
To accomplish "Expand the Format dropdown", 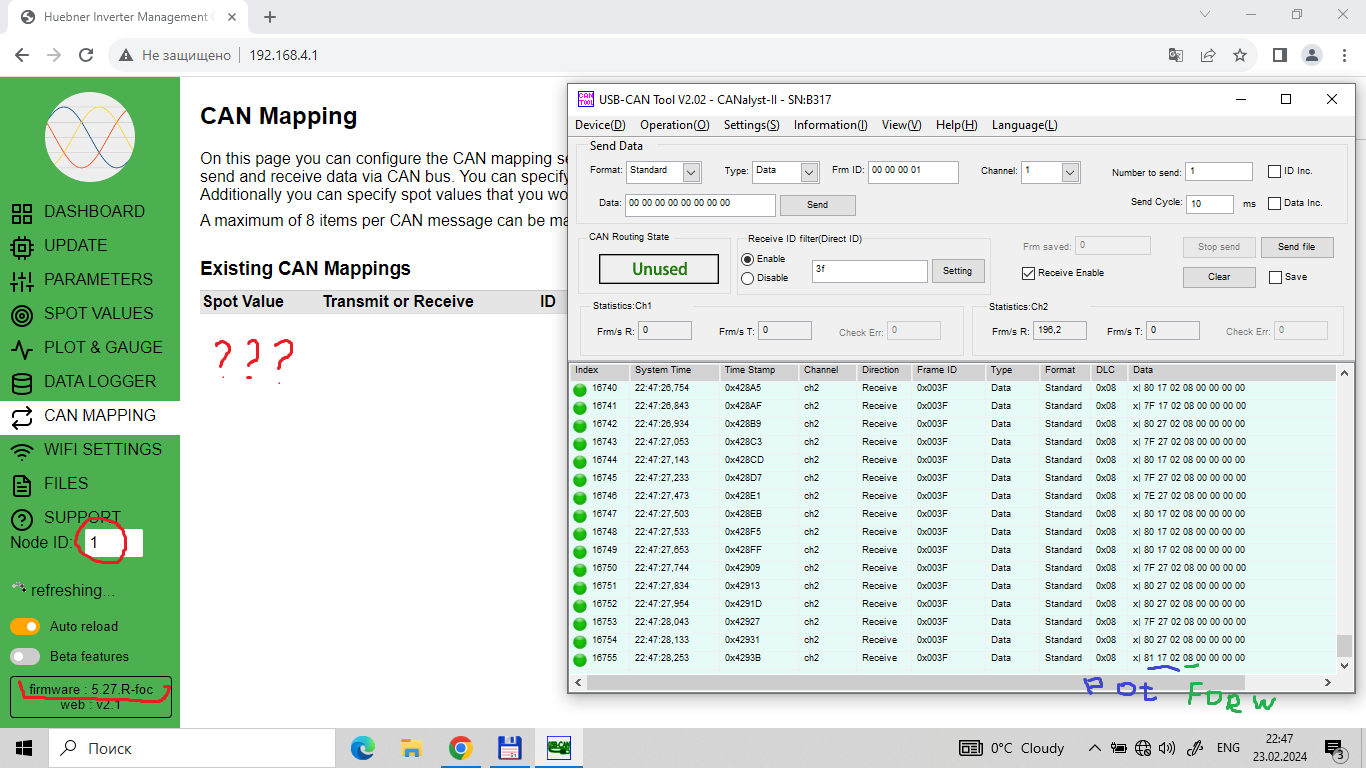I will (691, 172).
